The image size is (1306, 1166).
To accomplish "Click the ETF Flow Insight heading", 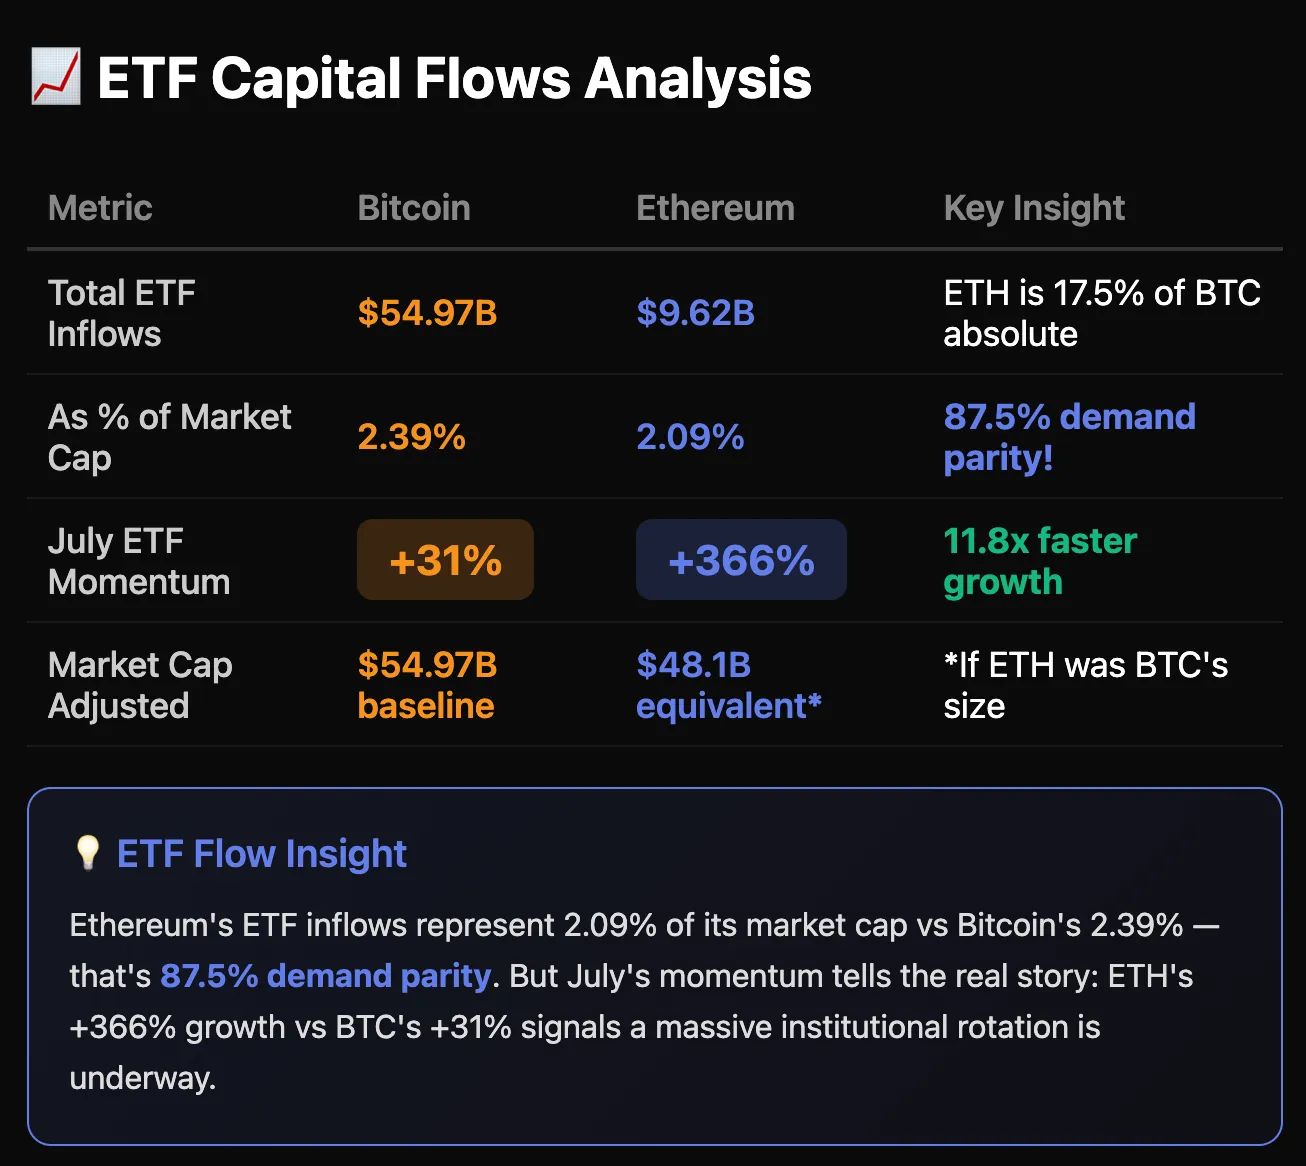I will (262, 854).
